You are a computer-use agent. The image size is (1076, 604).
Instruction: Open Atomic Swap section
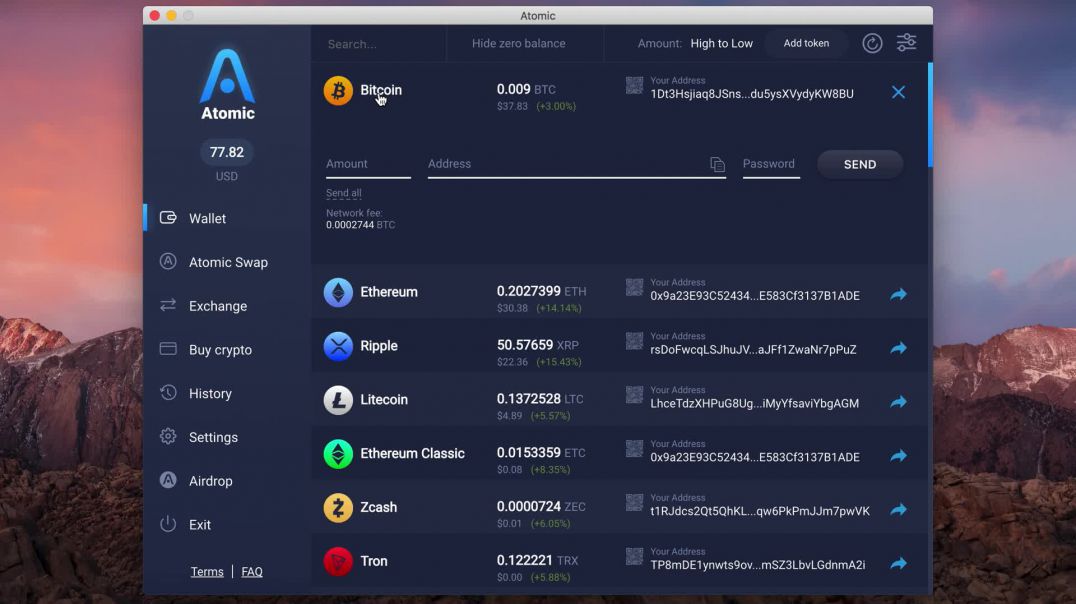click(x=227, y=262)
